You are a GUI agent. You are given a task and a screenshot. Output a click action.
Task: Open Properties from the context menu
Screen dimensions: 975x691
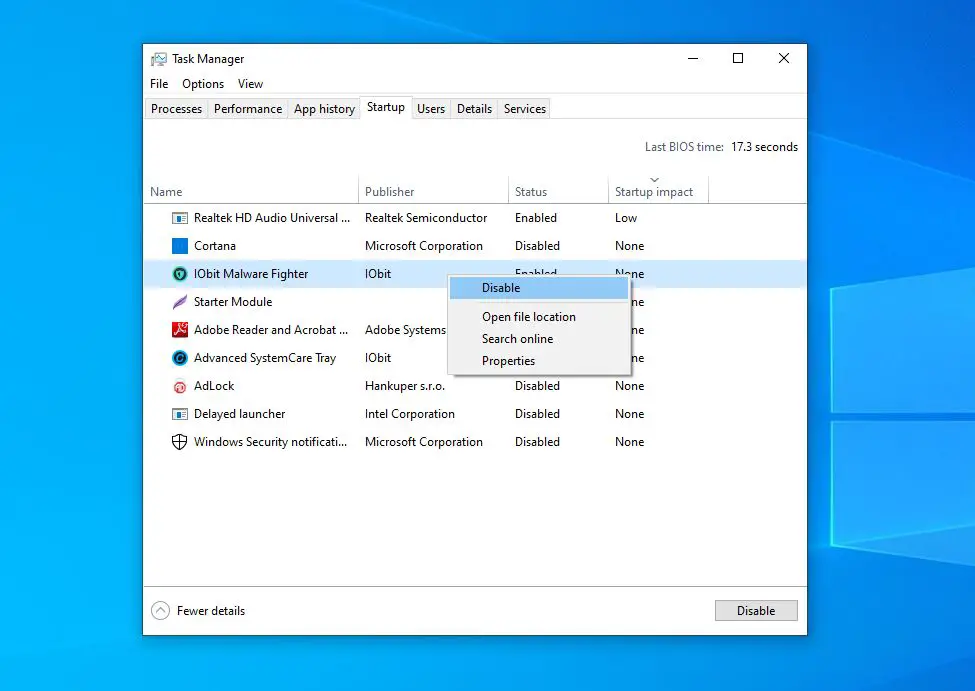(508, 360)
